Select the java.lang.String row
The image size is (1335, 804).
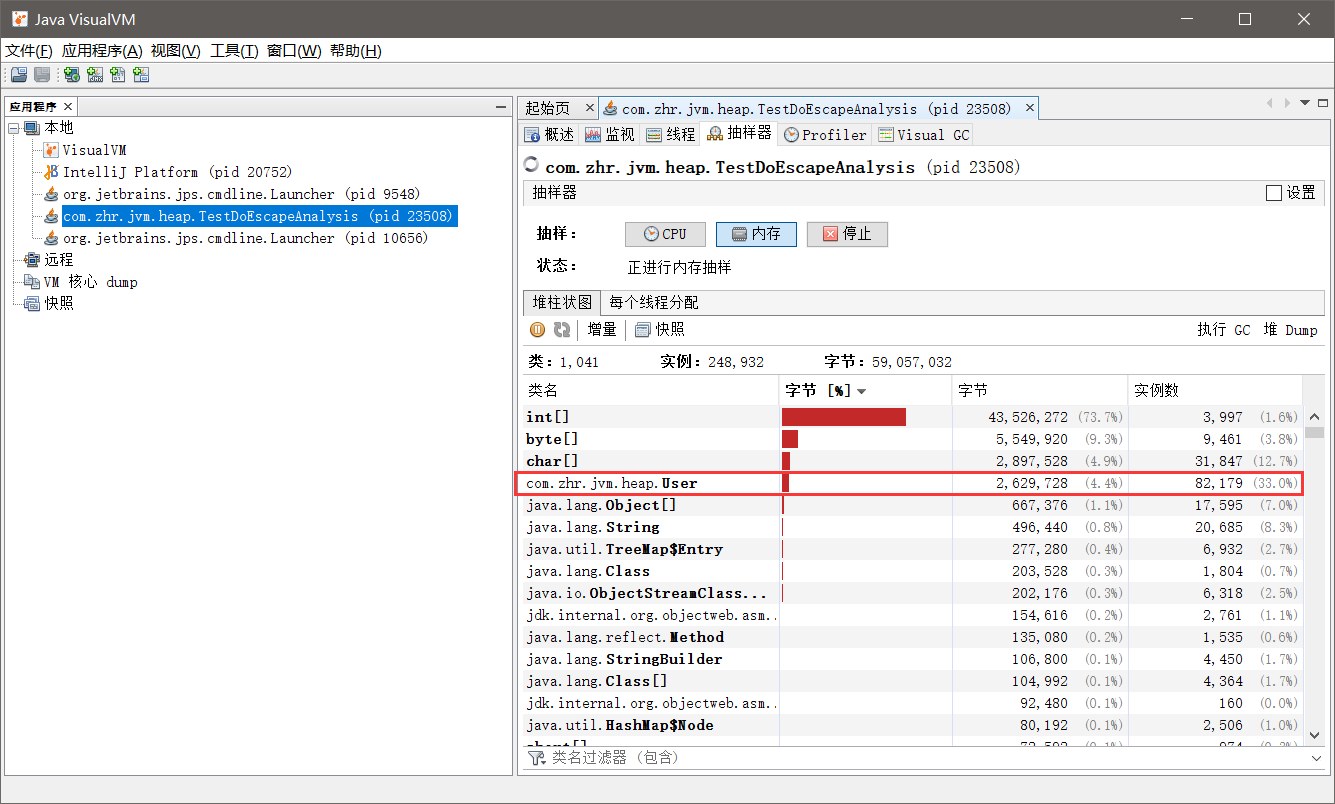(912, 527)
